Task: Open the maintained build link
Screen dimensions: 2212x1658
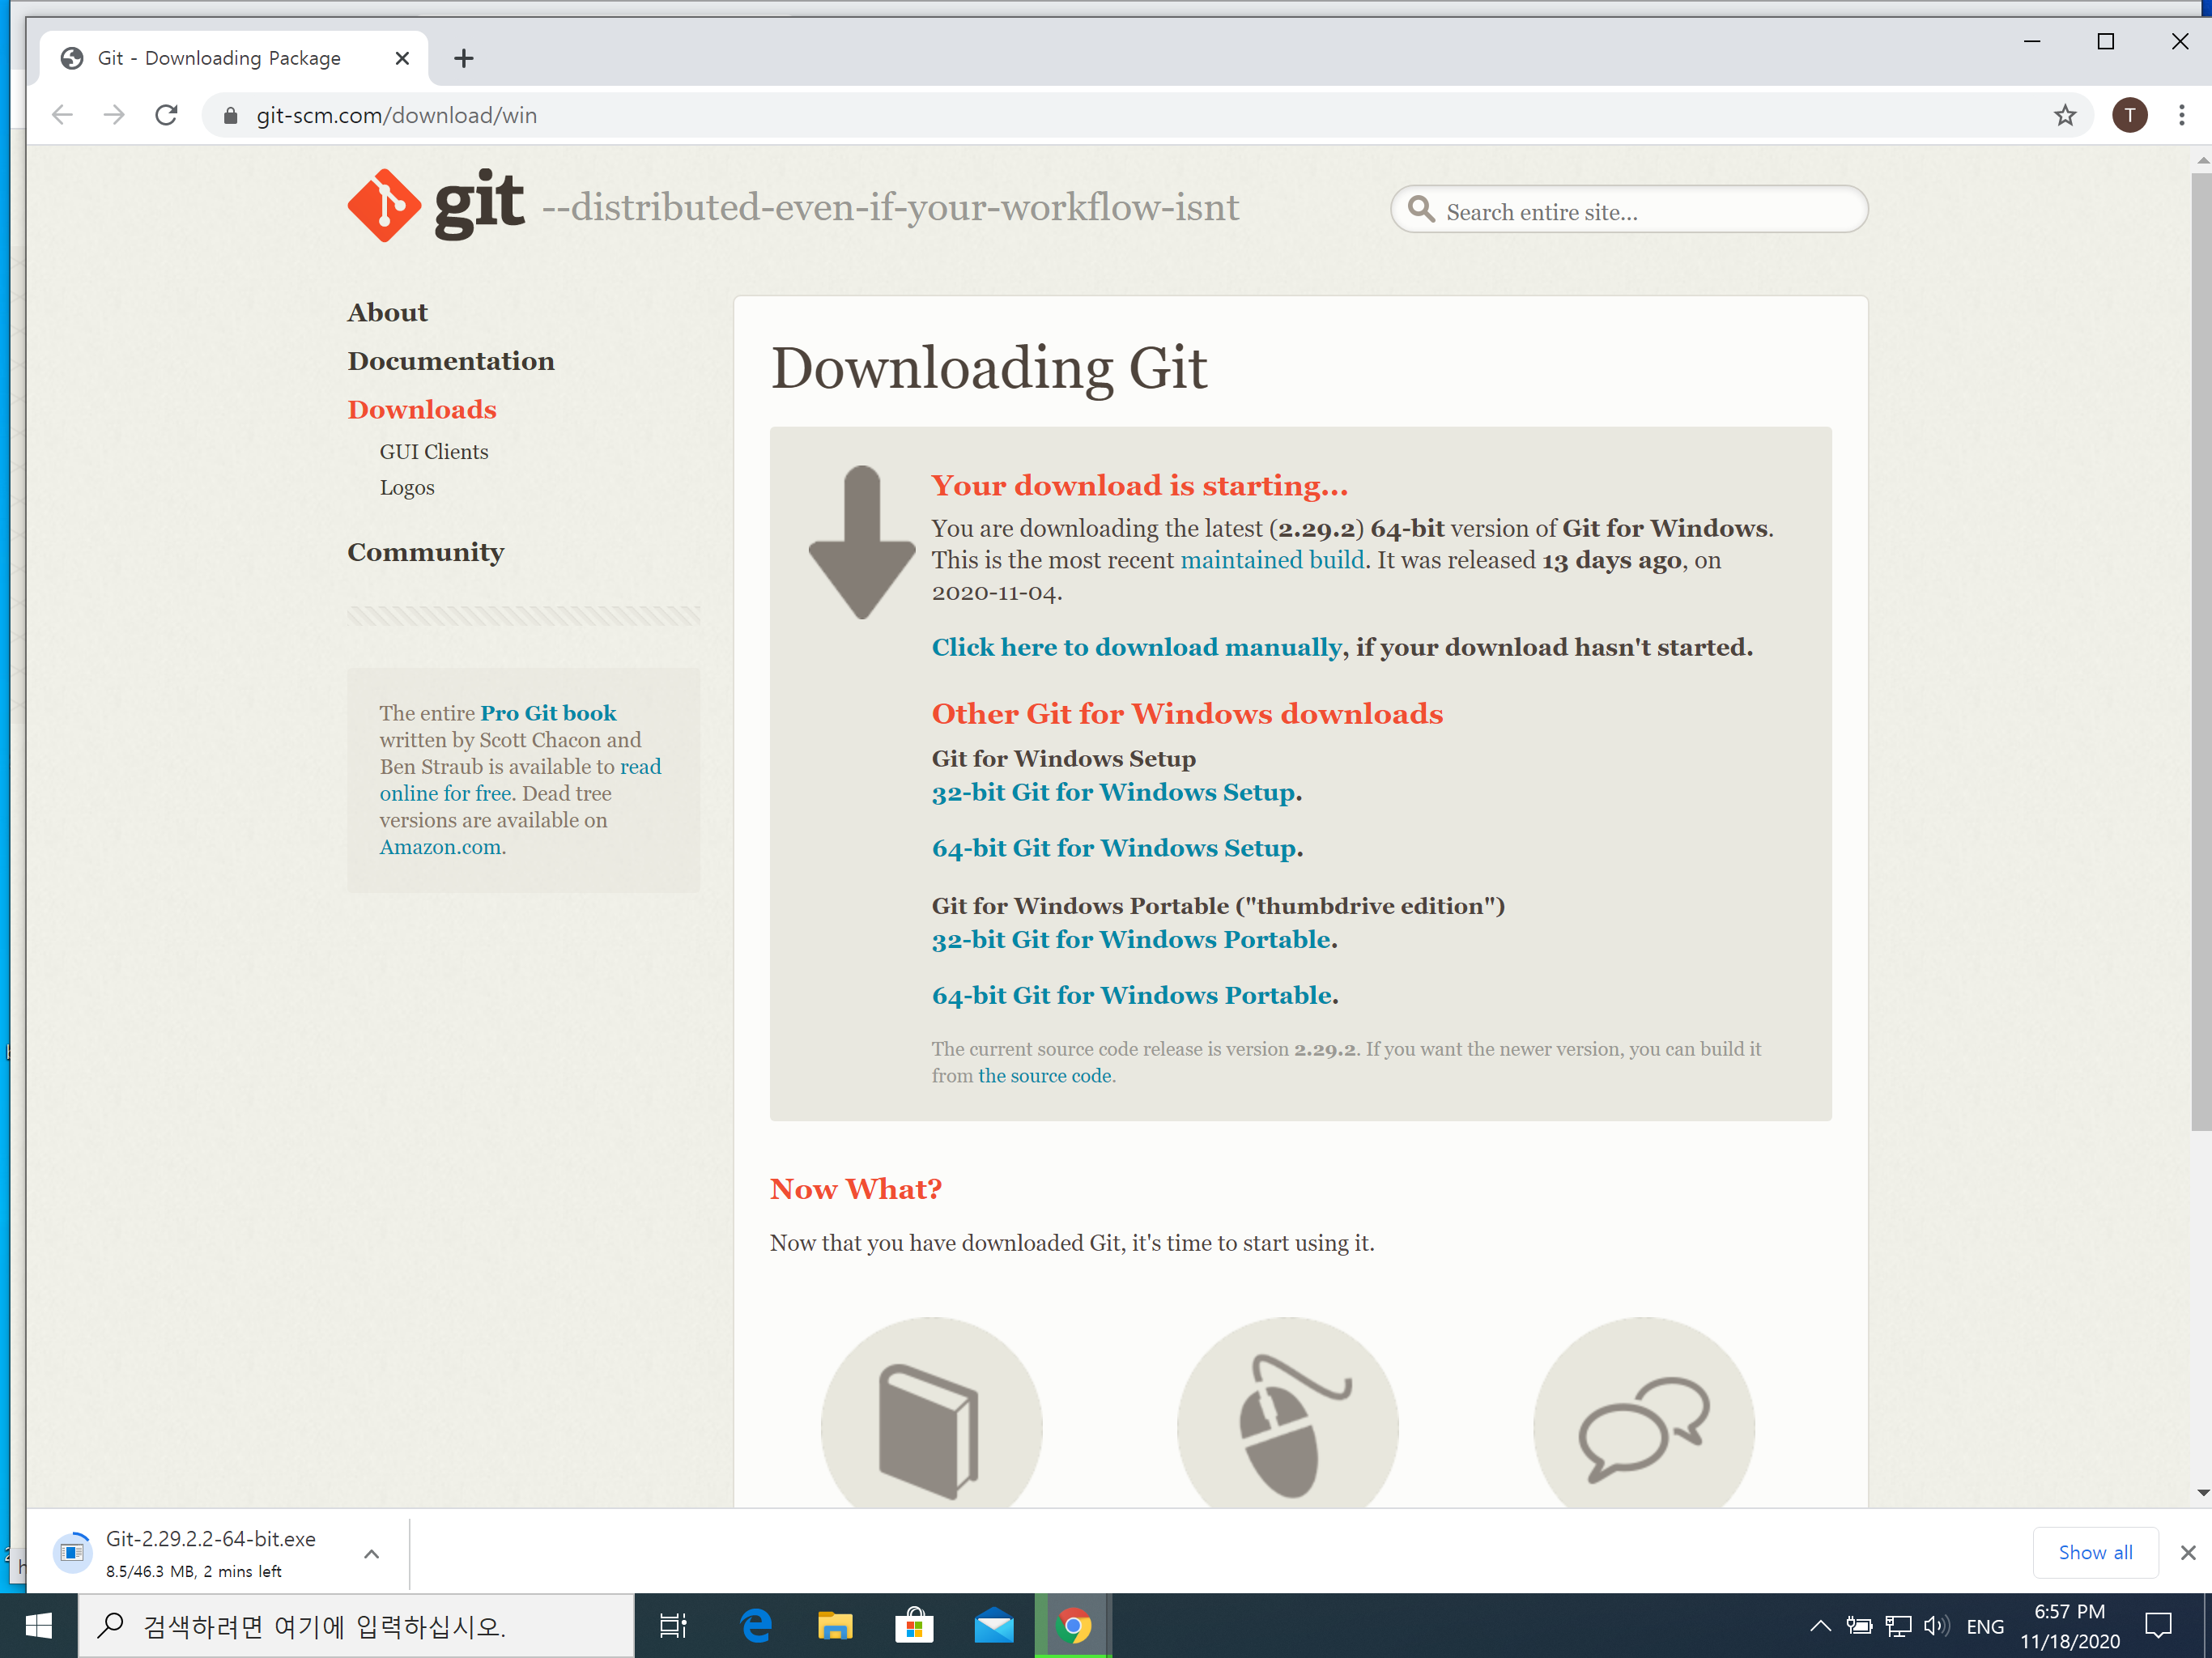Action: 1272,560
